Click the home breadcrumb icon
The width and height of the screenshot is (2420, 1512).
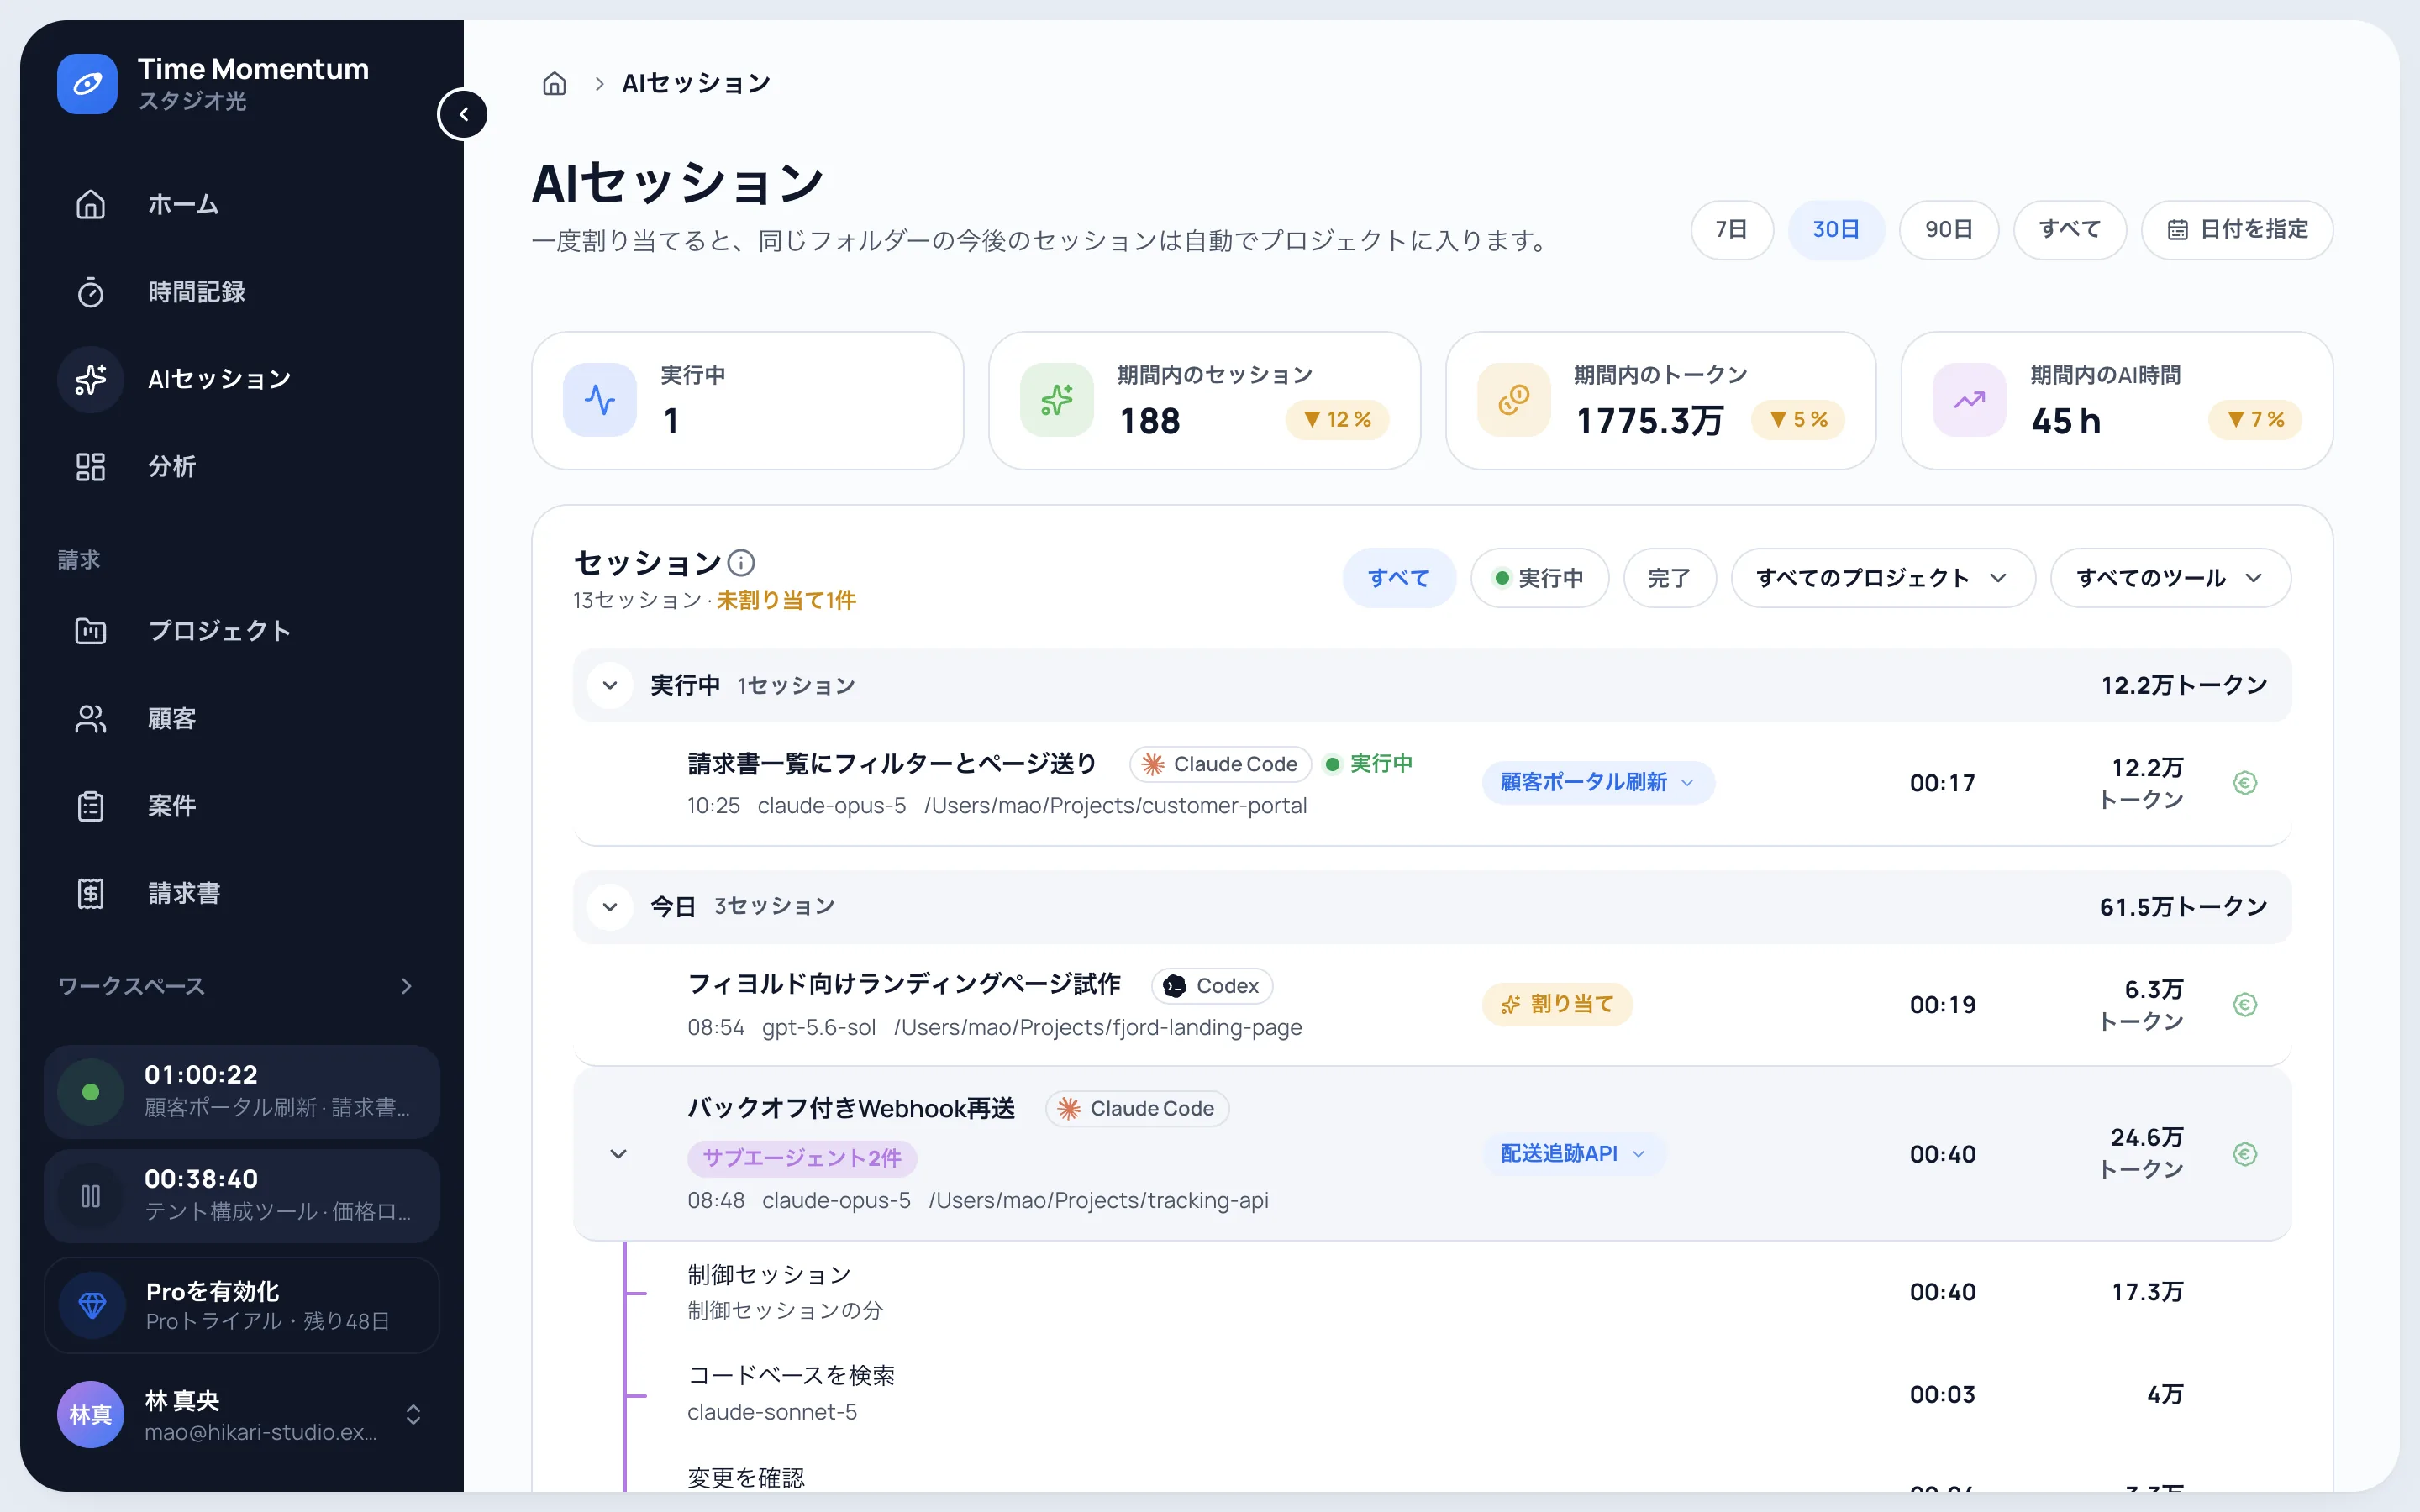click(554, 84)
